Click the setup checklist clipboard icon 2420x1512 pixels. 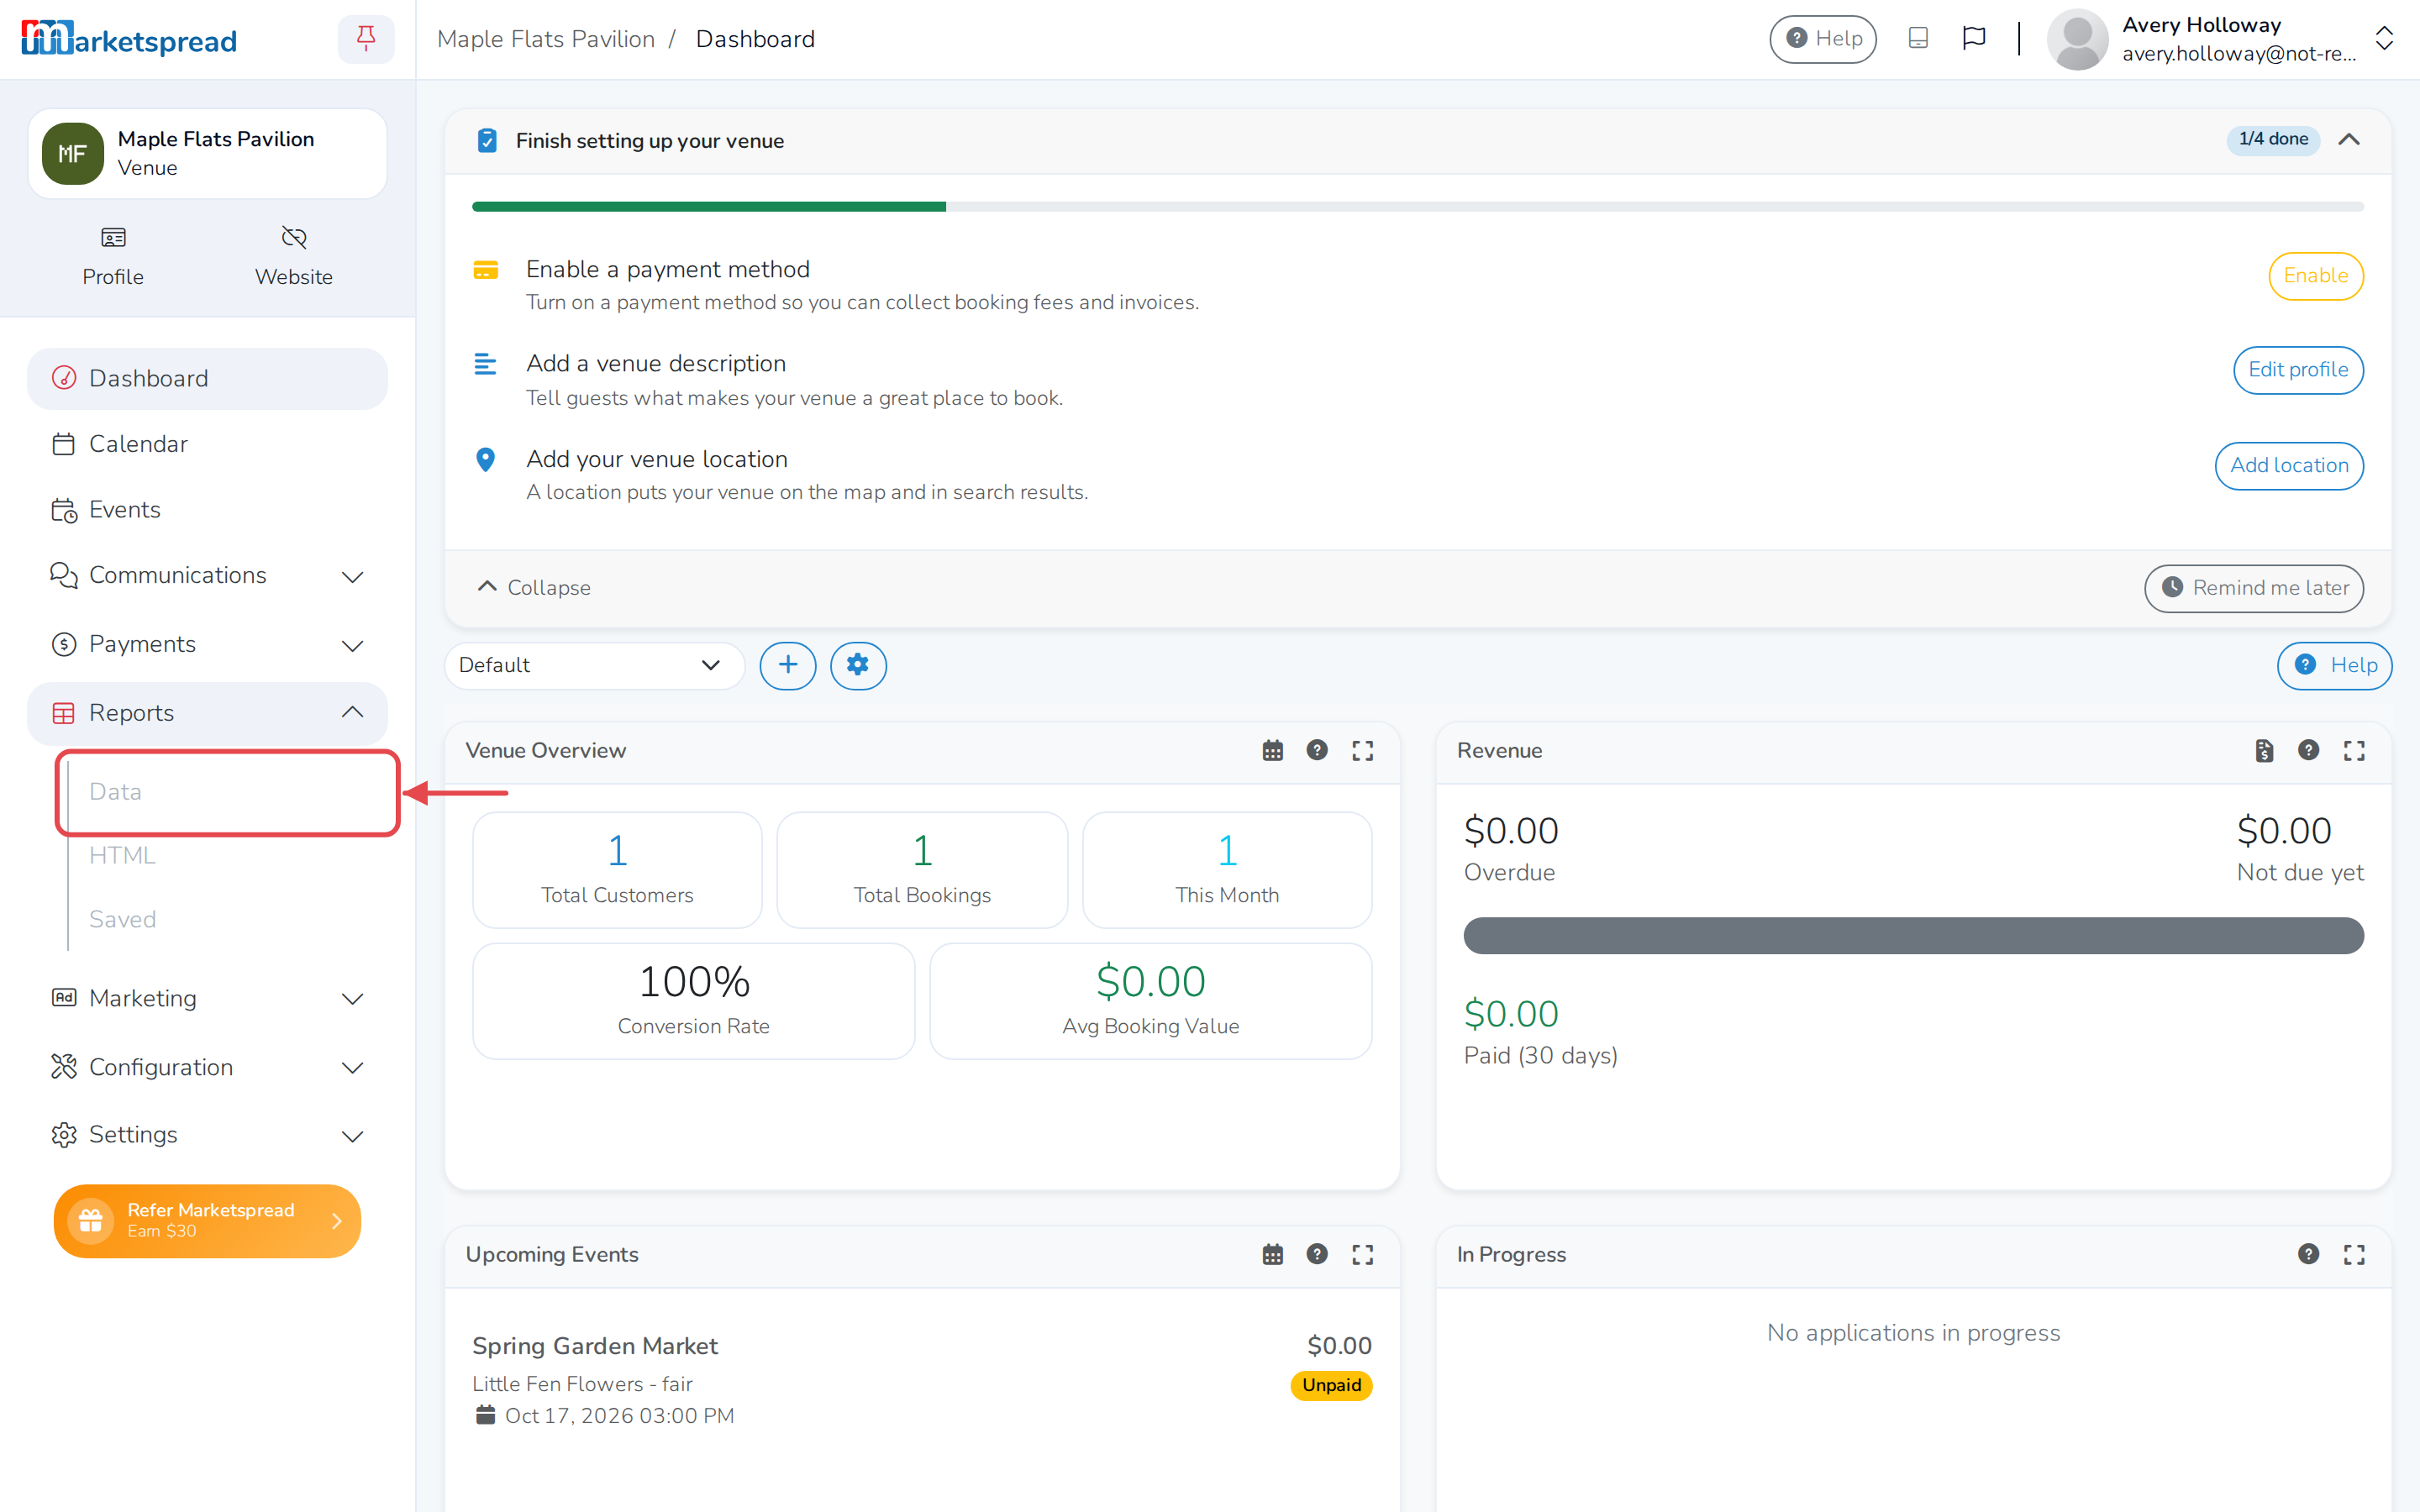487,140
